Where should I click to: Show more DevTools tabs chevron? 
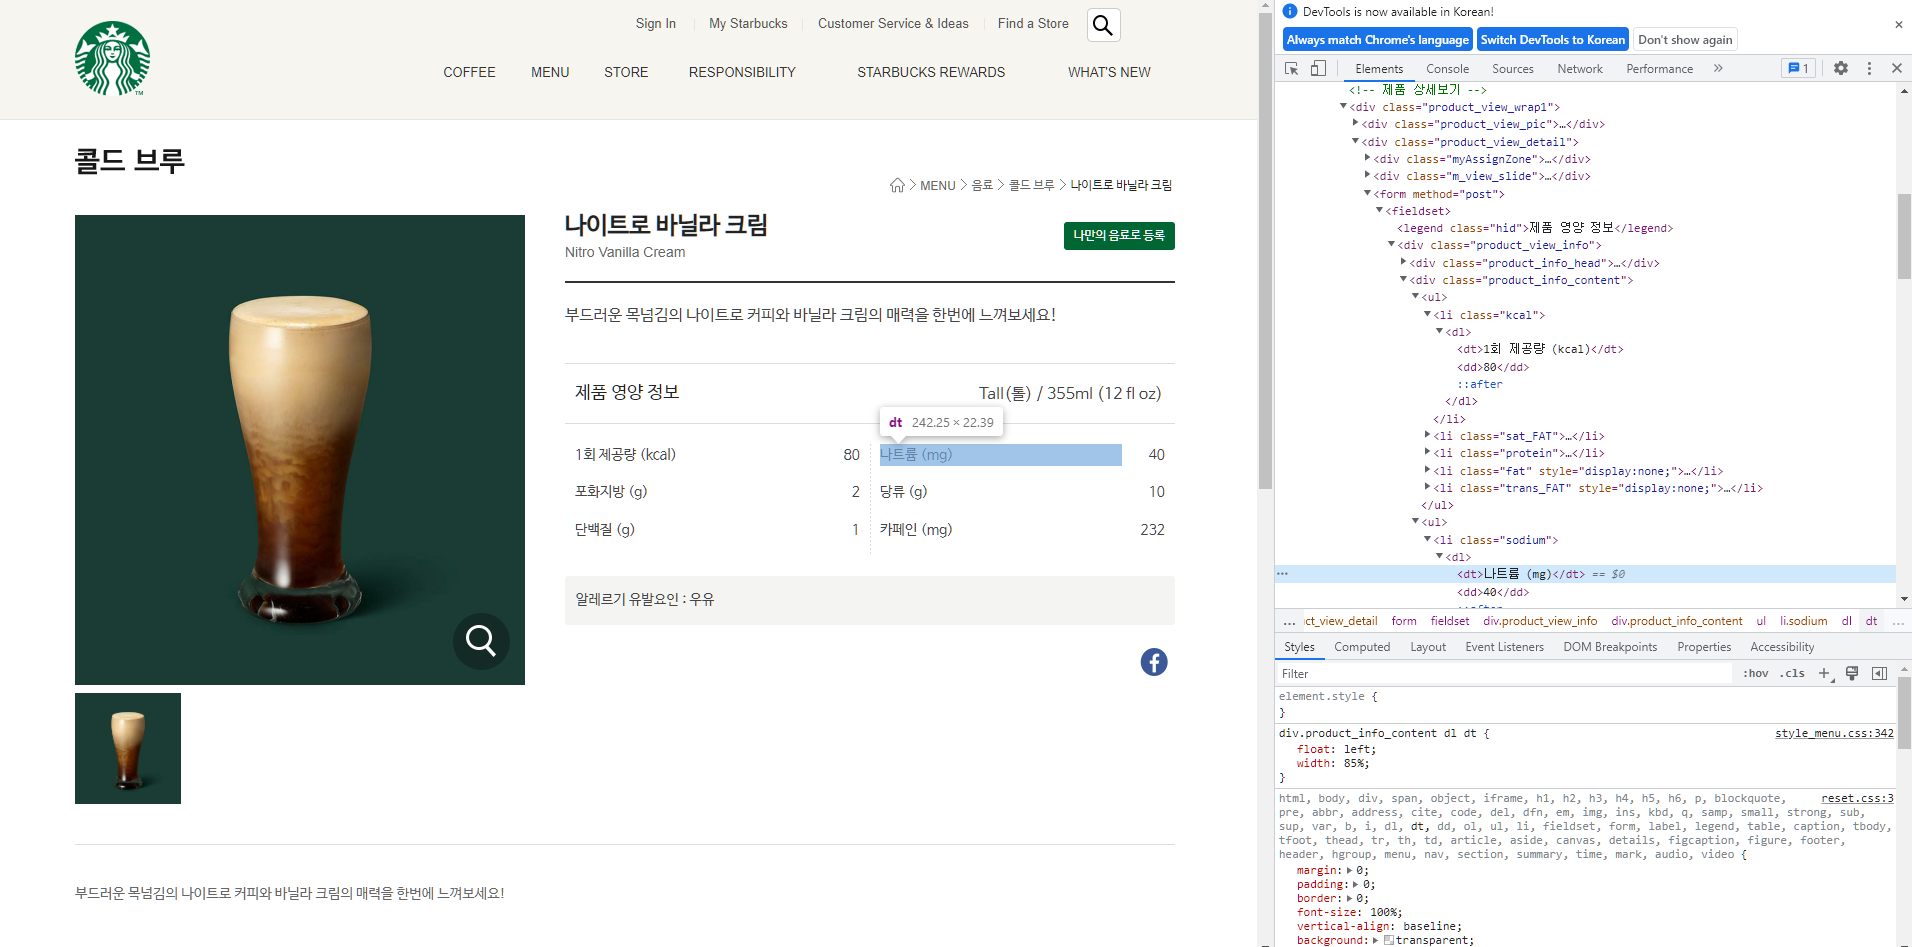pos(1718,68)
